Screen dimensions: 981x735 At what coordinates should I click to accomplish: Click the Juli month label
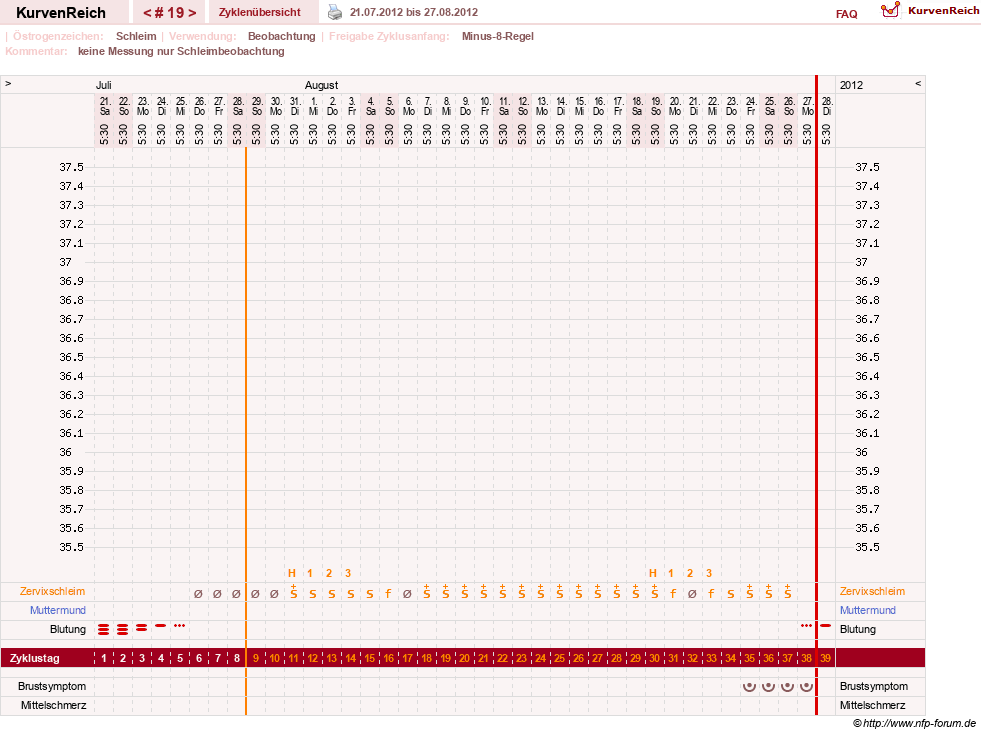[103, 85]
